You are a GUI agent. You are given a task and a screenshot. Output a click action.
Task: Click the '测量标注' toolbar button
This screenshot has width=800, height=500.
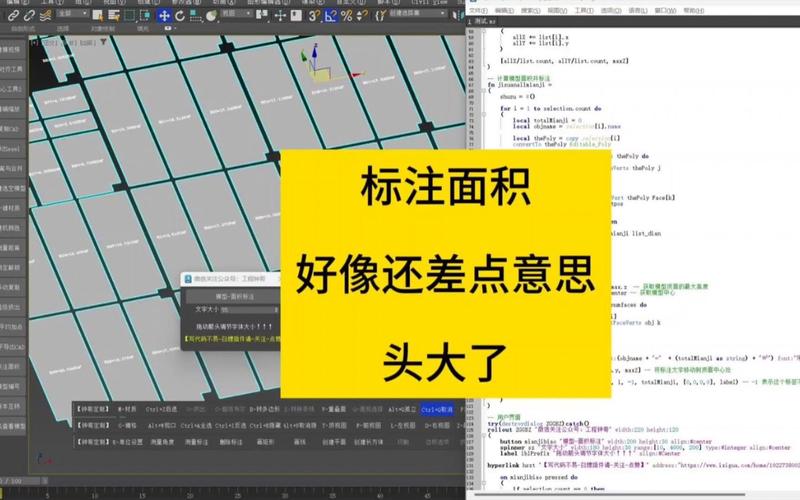point(196,442)
